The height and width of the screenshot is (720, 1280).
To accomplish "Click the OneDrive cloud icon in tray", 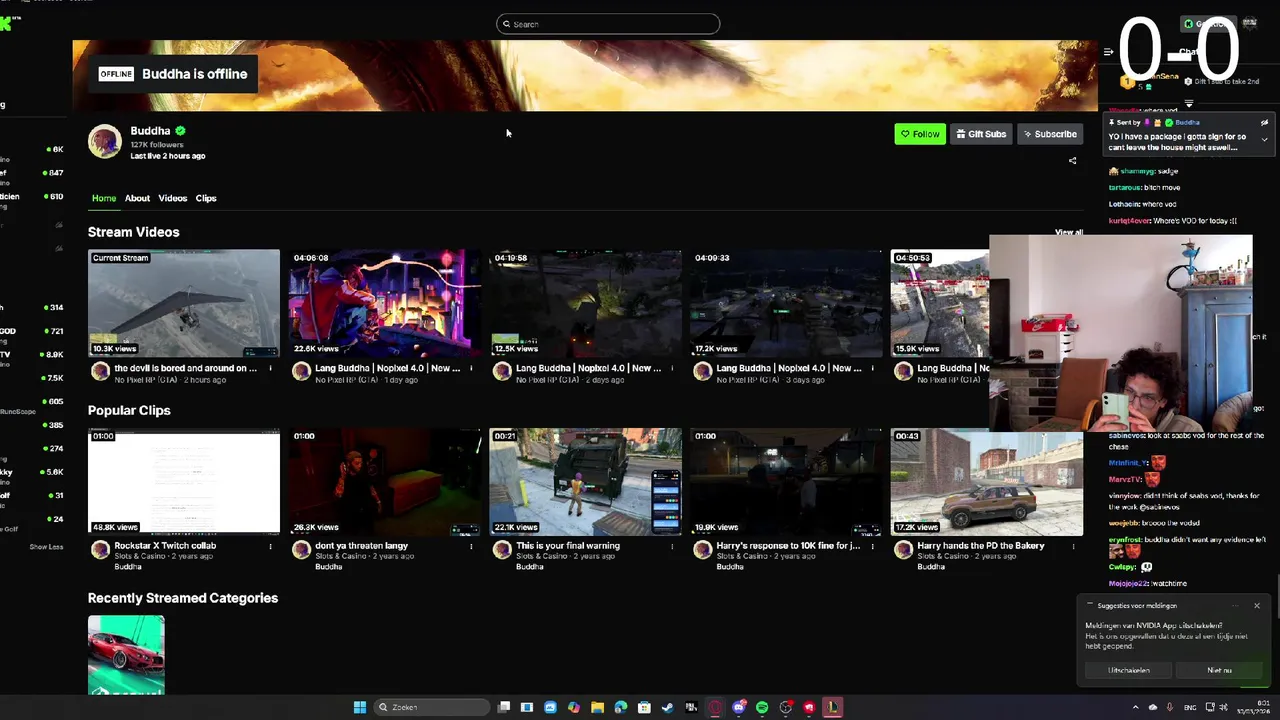I will tap(1152, 707).
